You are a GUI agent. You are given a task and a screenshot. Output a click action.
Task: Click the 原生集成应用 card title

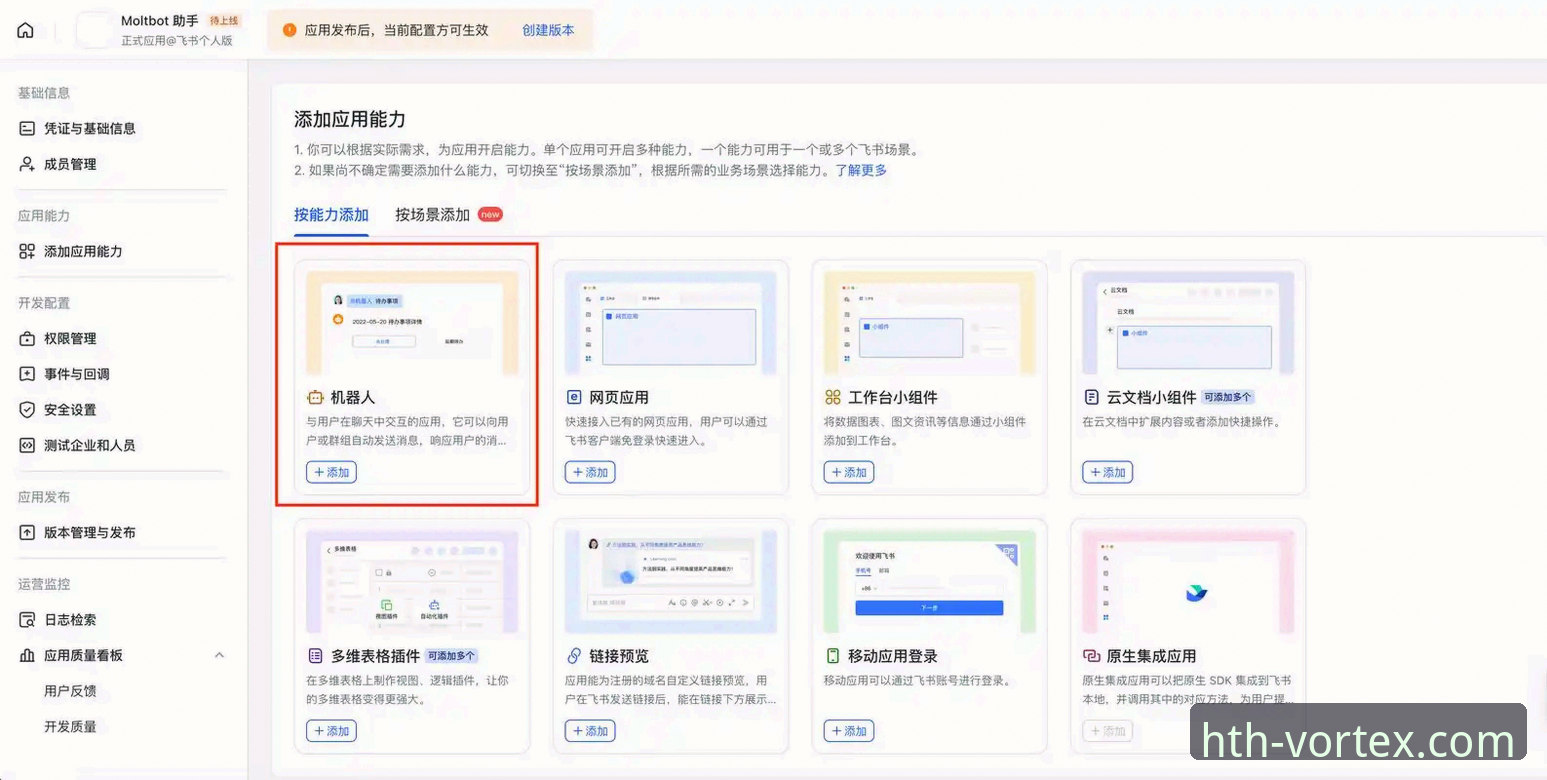(x=1152, y=656)
